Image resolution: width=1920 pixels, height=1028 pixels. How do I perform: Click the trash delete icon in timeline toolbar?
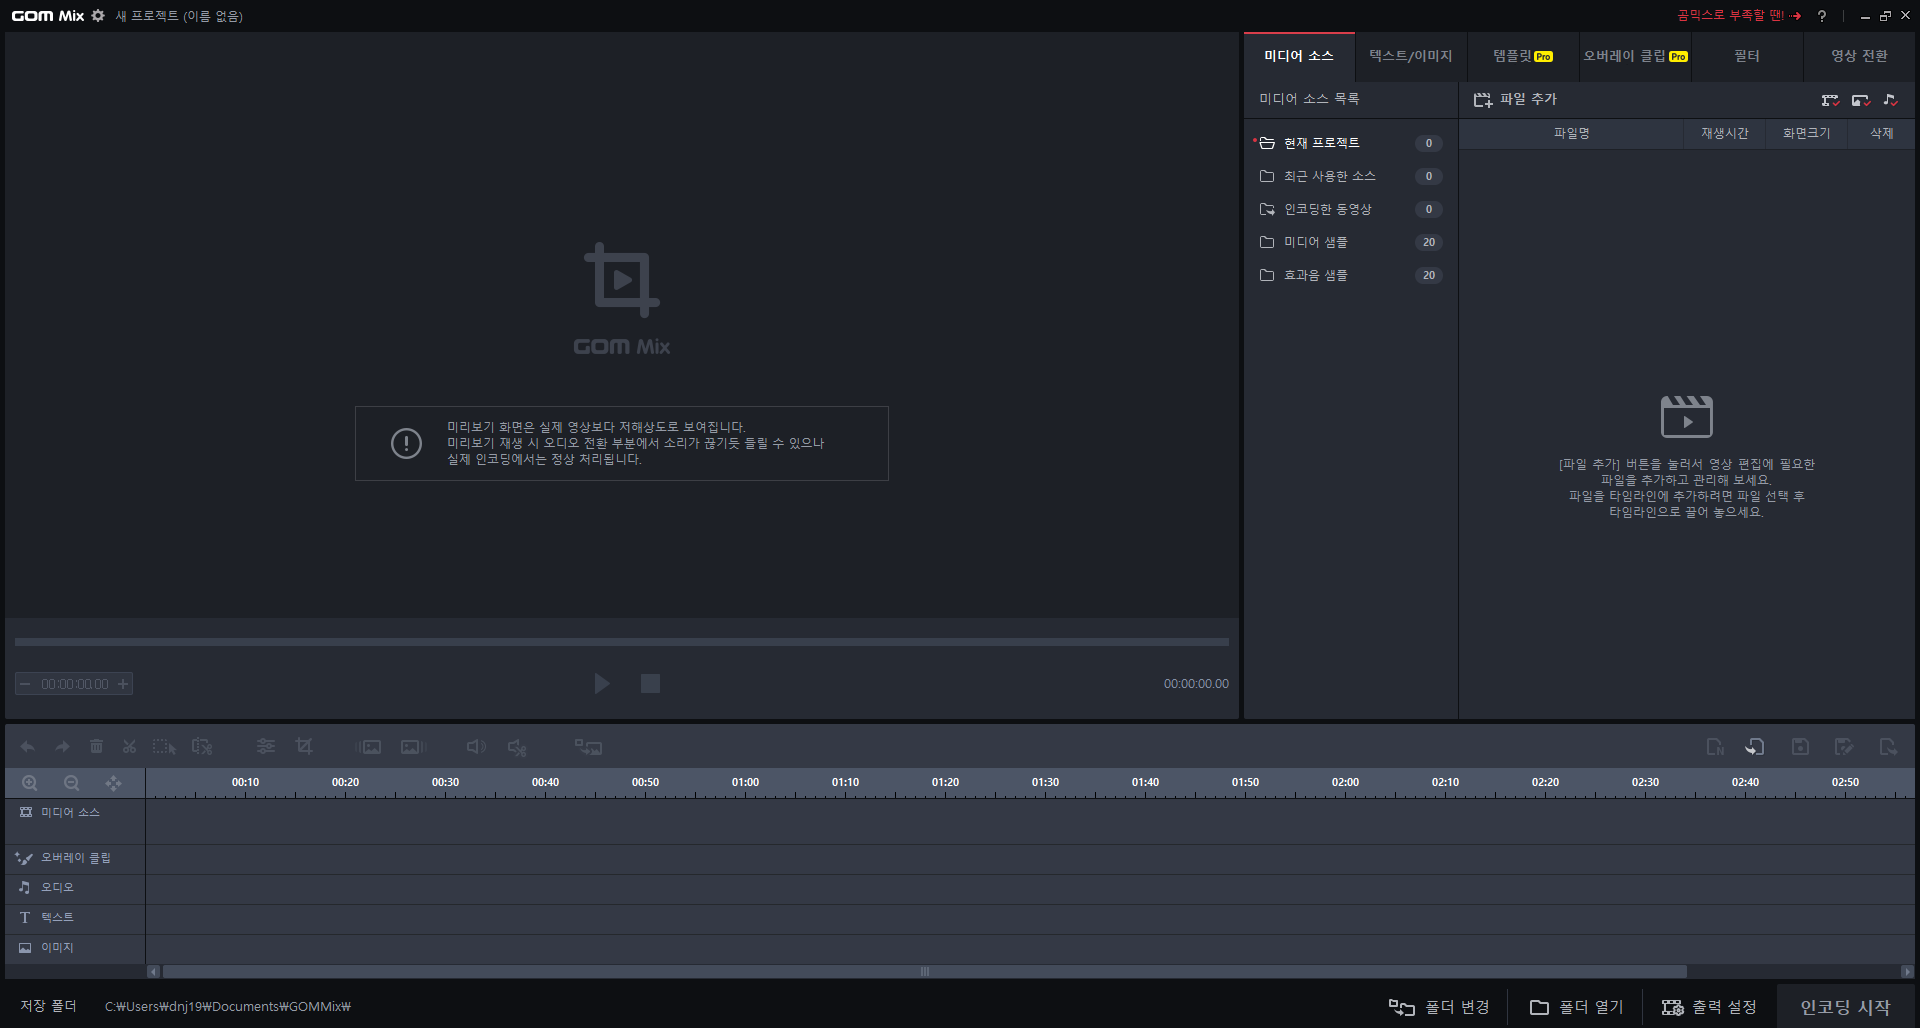[x=96, y=747]
